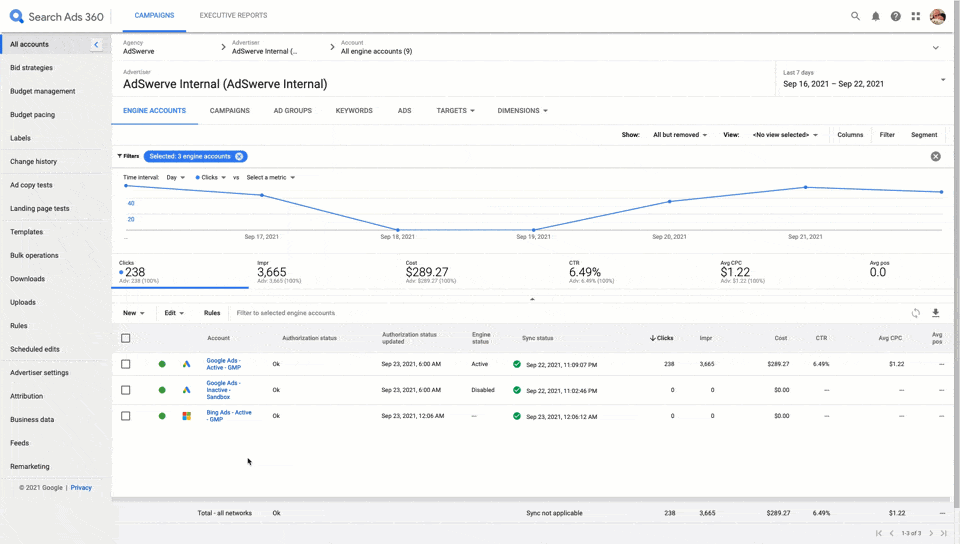Open Change history in the sidebar
Screen dimensions: 960x544
[34, 162]
